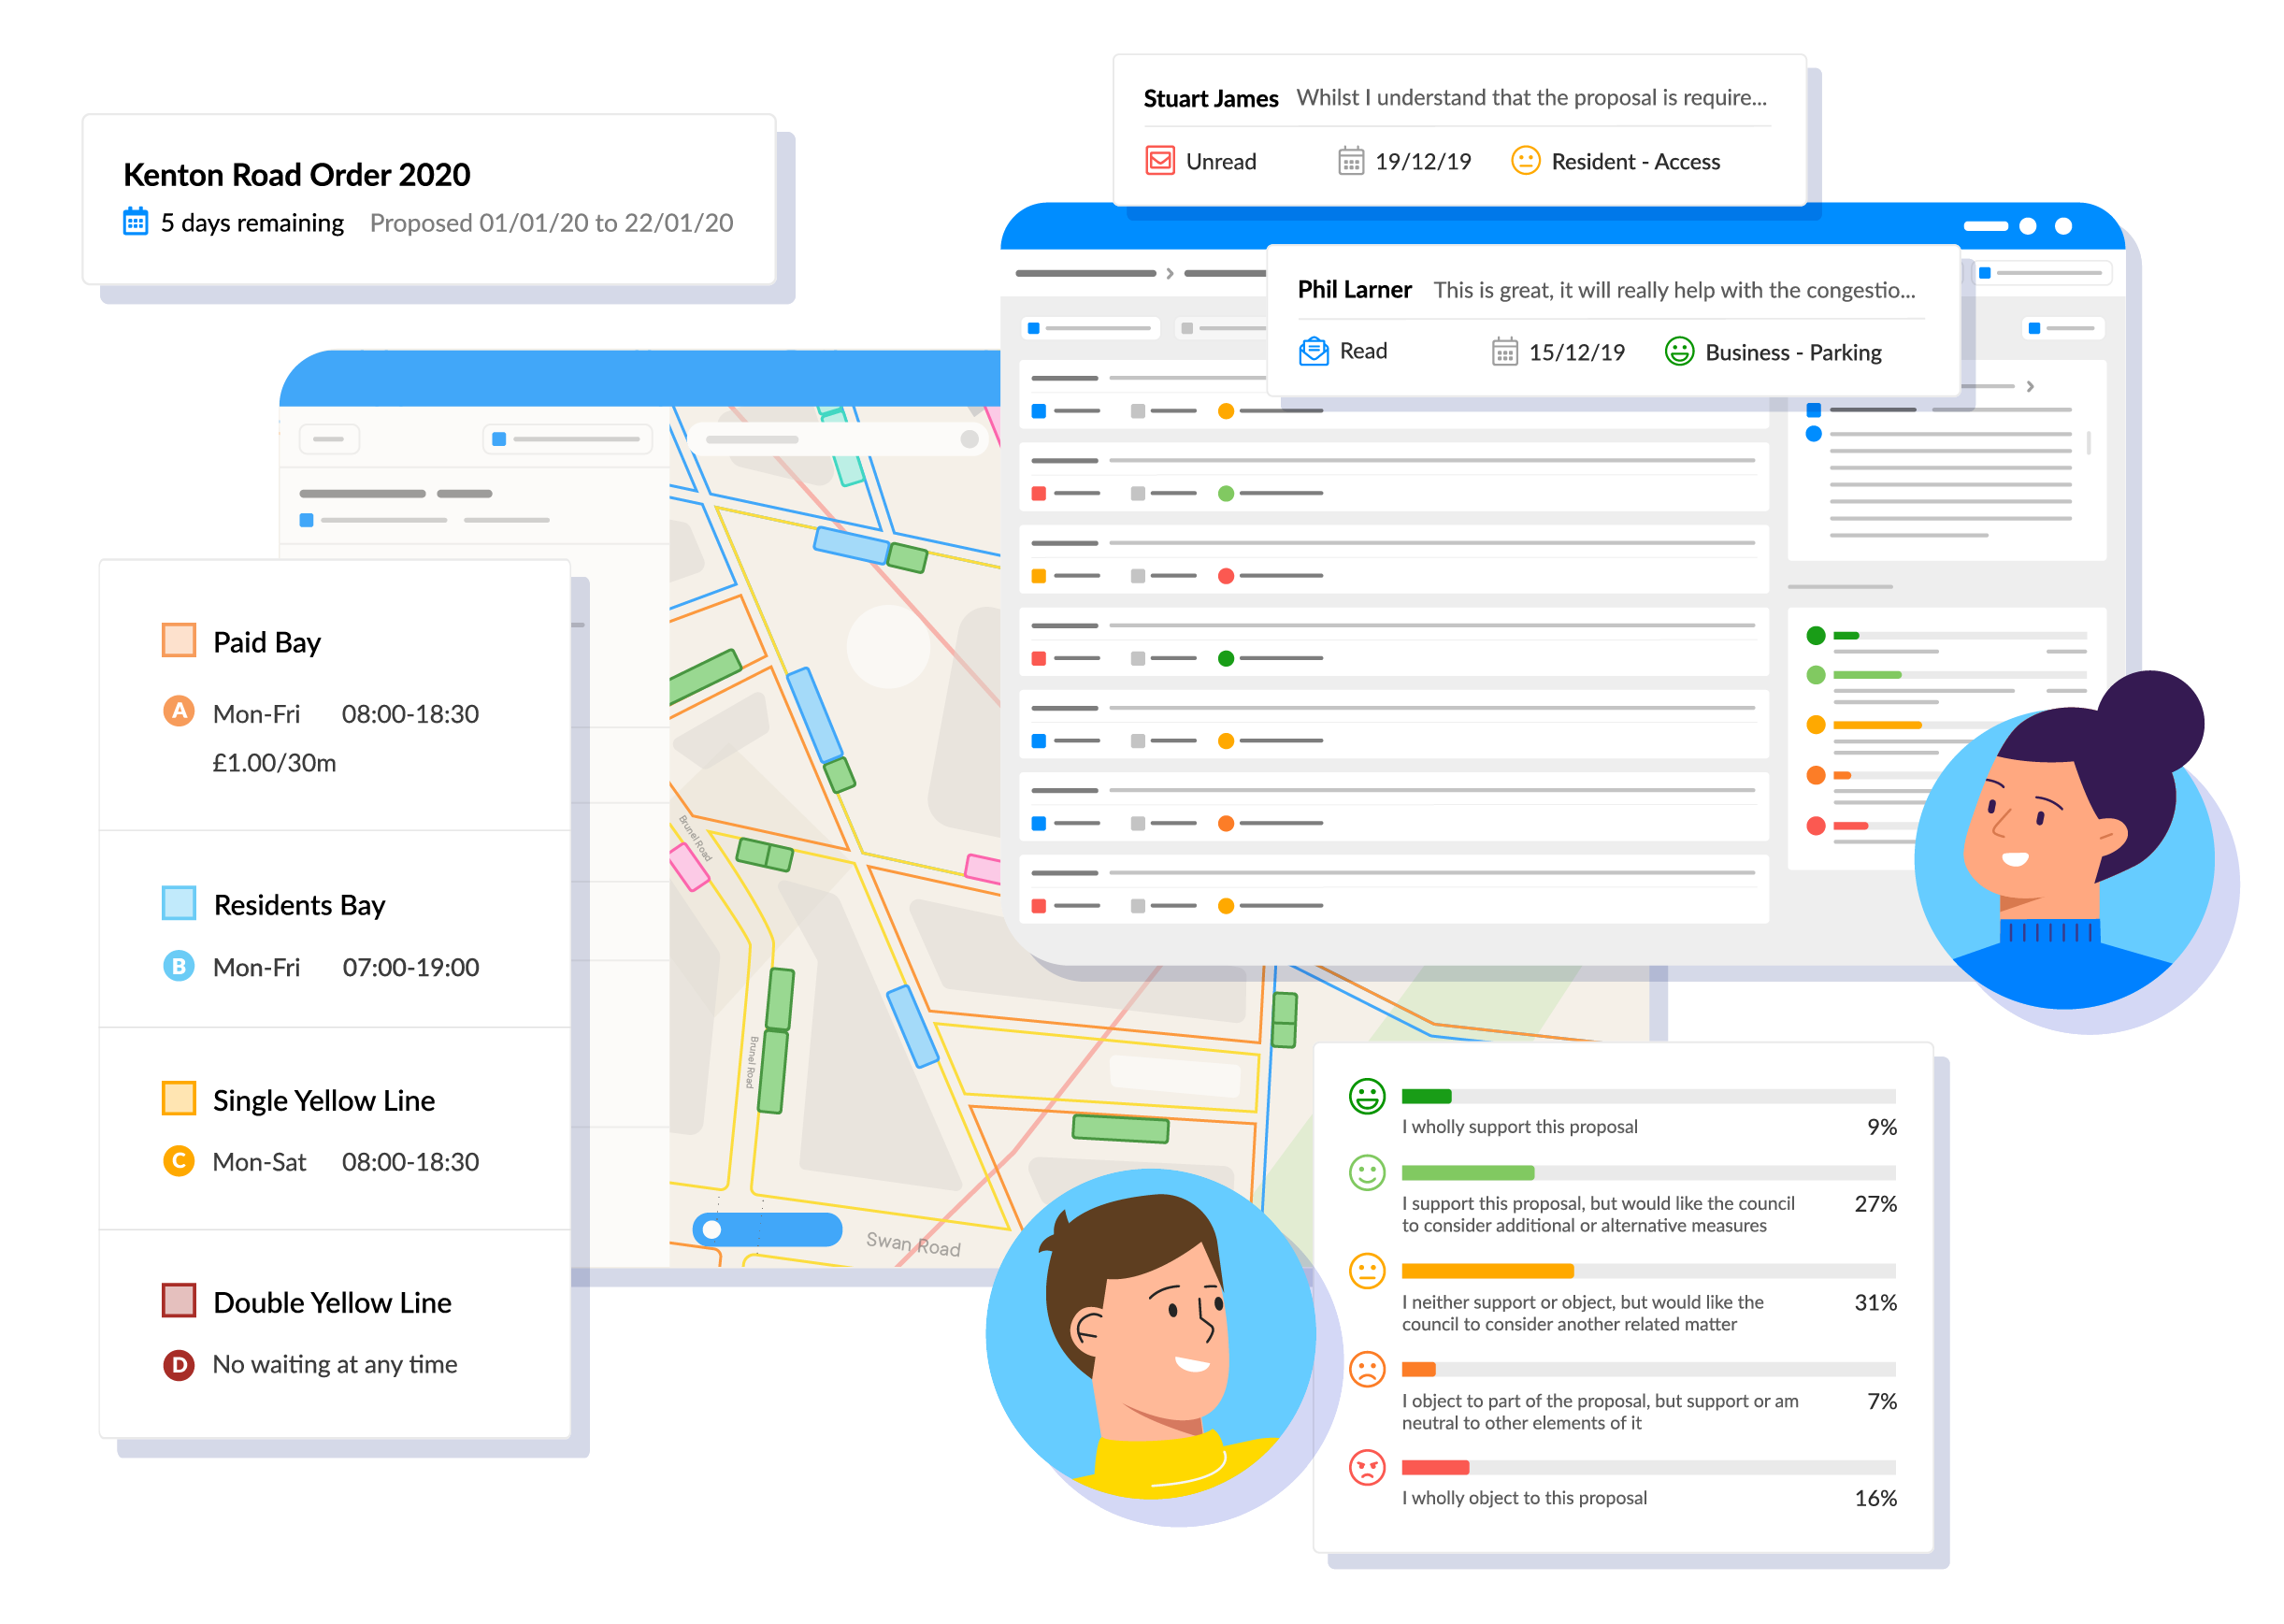Screen dimensions: 2284x1624
Task: Expand the chevron in the right details panel
Action: tap(2029, 386)
